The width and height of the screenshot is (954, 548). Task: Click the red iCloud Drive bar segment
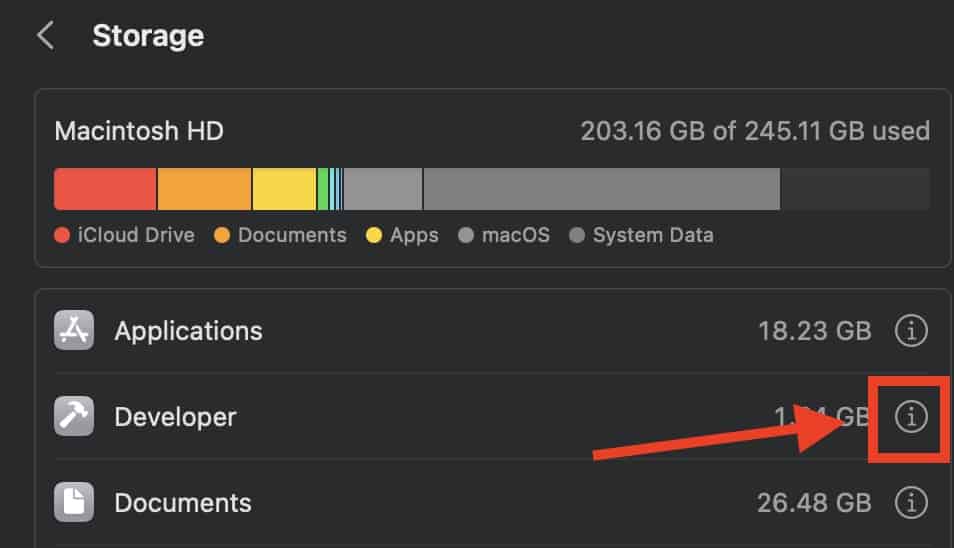point(105,189)
